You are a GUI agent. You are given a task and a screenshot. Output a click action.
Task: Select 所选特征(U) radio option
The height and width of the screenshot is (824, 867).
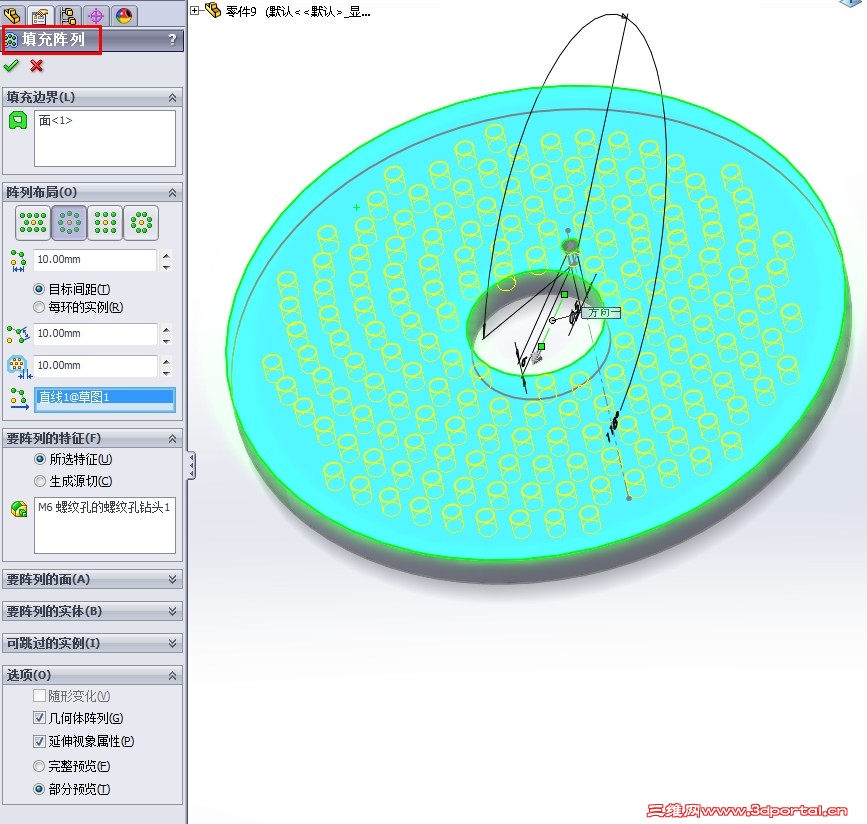40,459
